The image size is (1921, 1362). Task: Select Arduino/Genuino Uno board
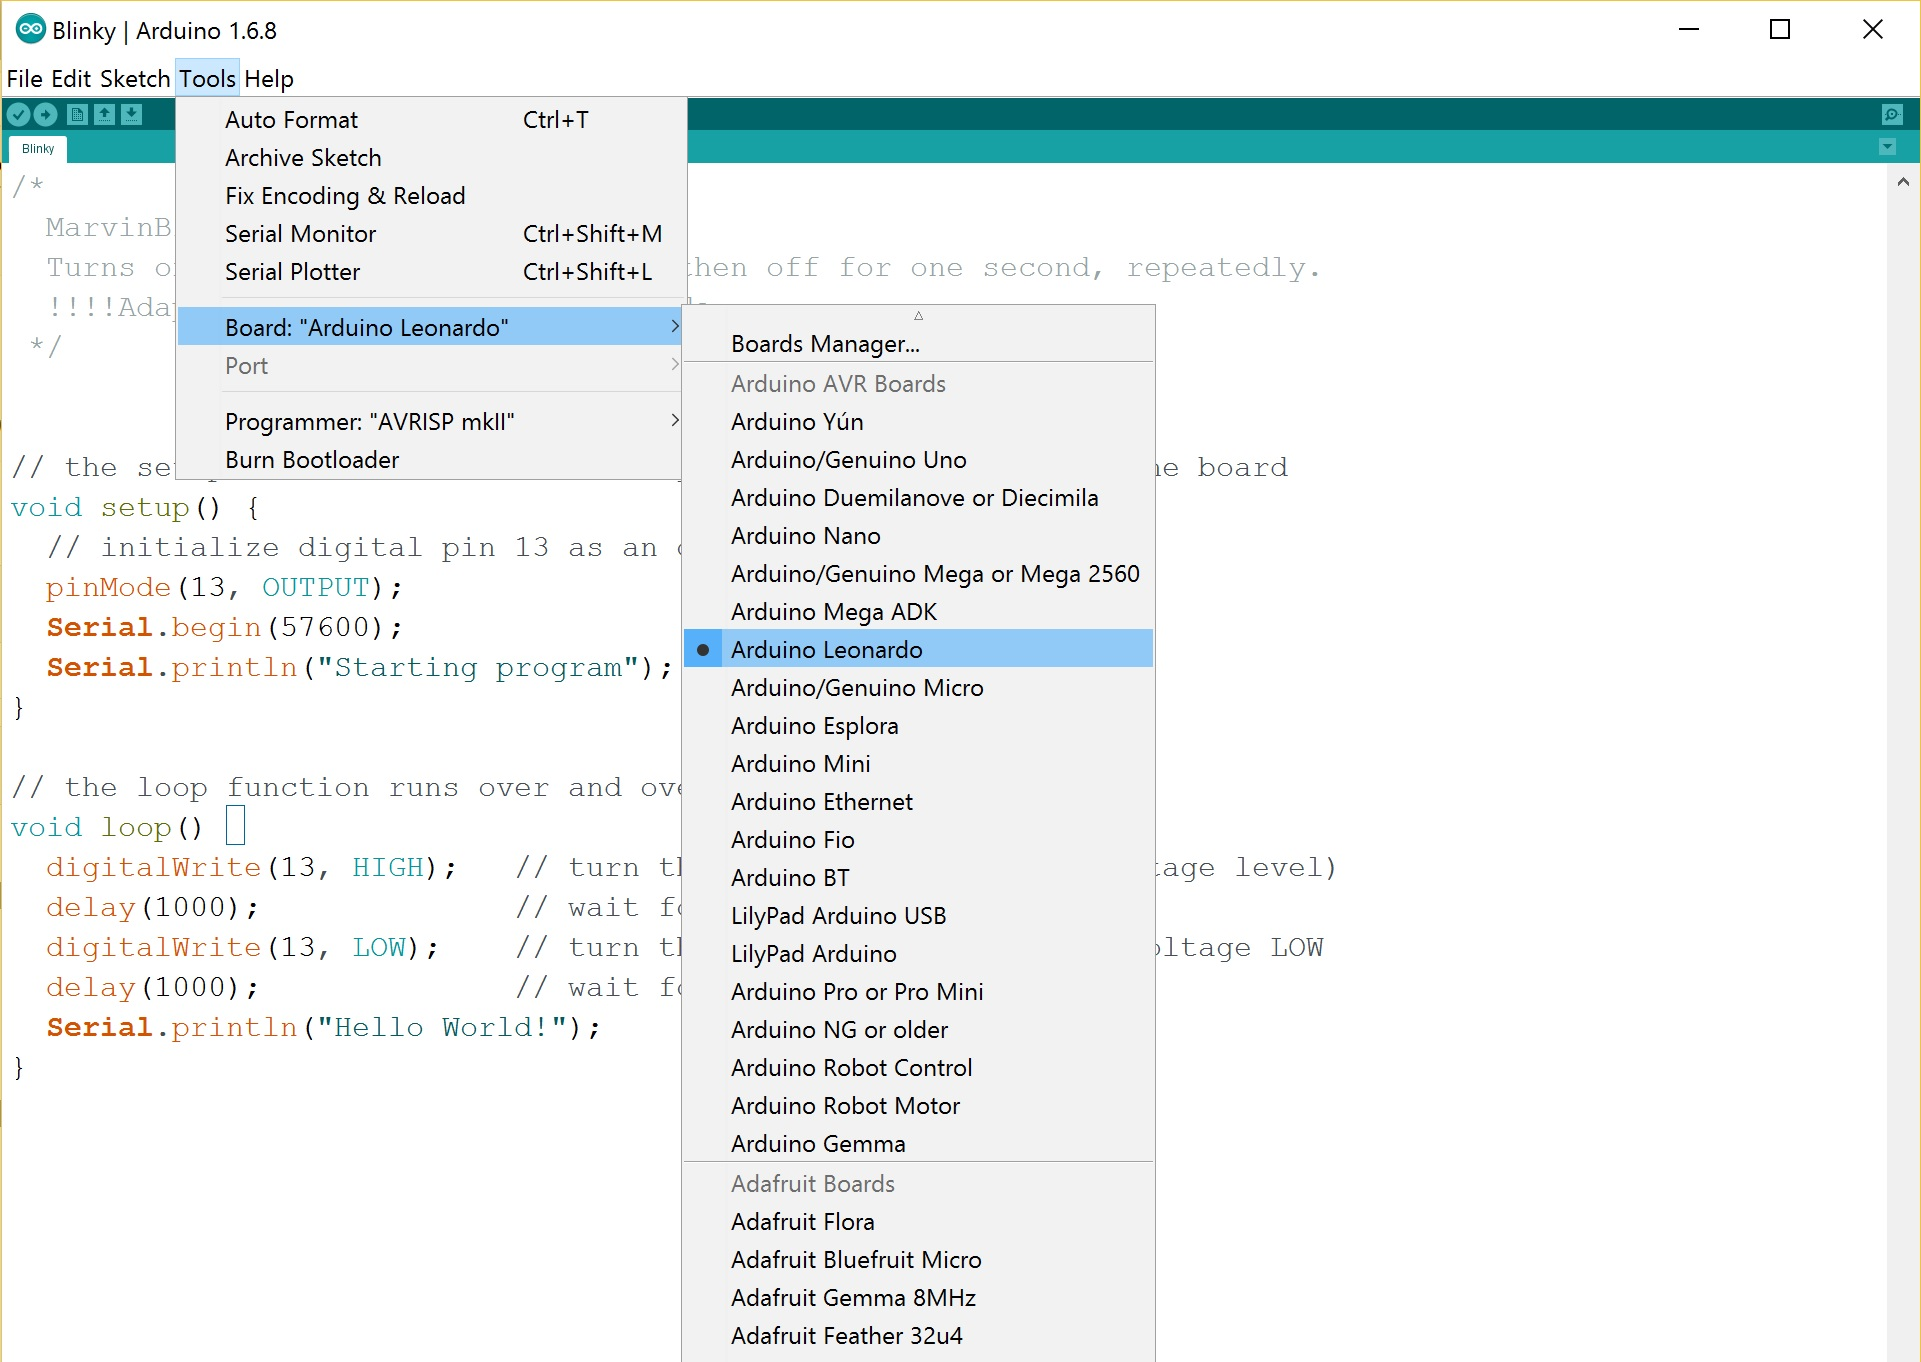(x=918, y=460)
